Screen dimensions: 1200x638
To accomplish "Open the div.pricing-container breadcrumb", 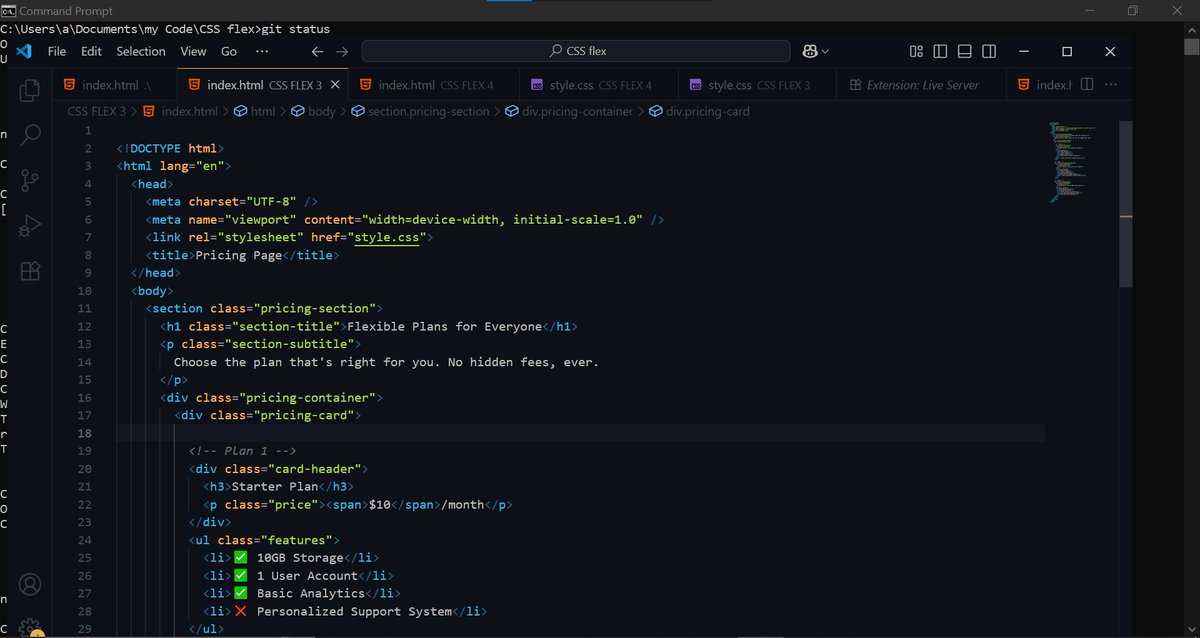I will (x=569, y=112).
